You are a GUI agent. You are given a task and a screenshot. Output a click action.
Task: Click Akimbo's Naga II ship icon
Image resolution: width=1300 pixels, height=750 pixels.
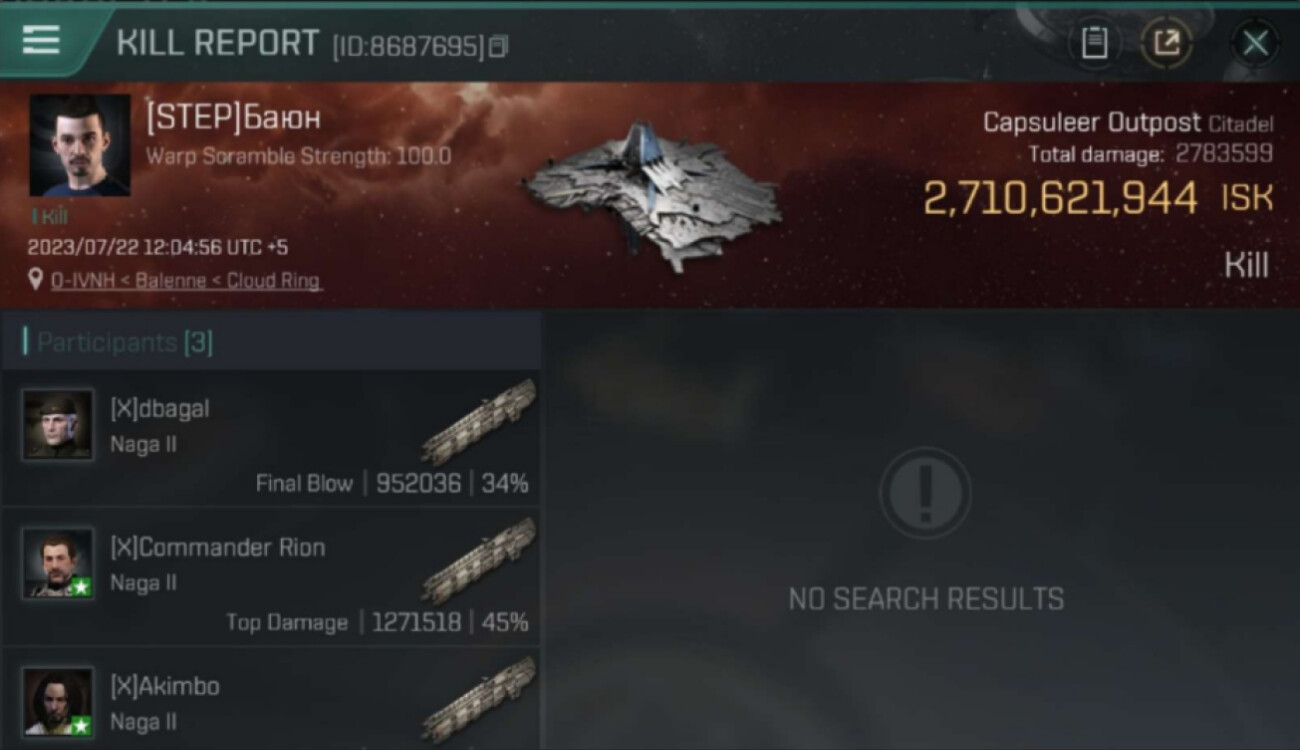point(478,699)
